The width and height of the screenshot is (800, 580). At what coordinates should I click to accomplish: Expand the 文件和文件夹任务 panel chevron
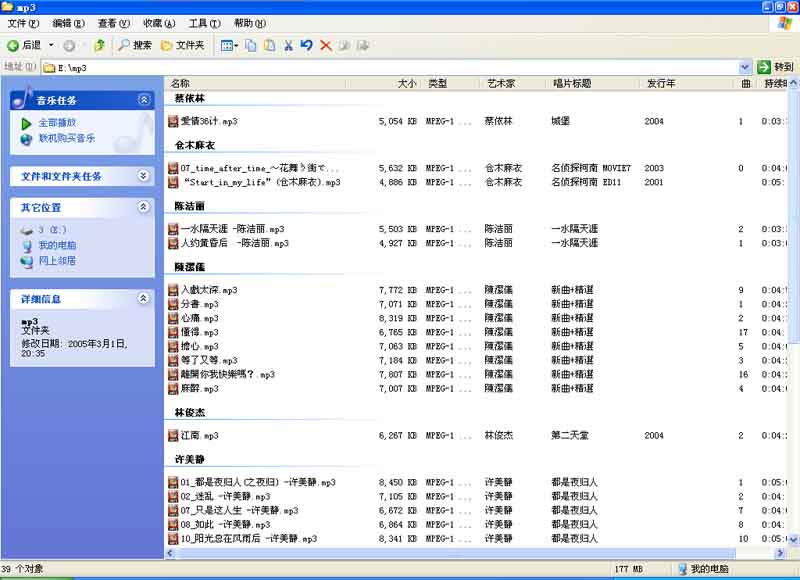coord(144,176)
